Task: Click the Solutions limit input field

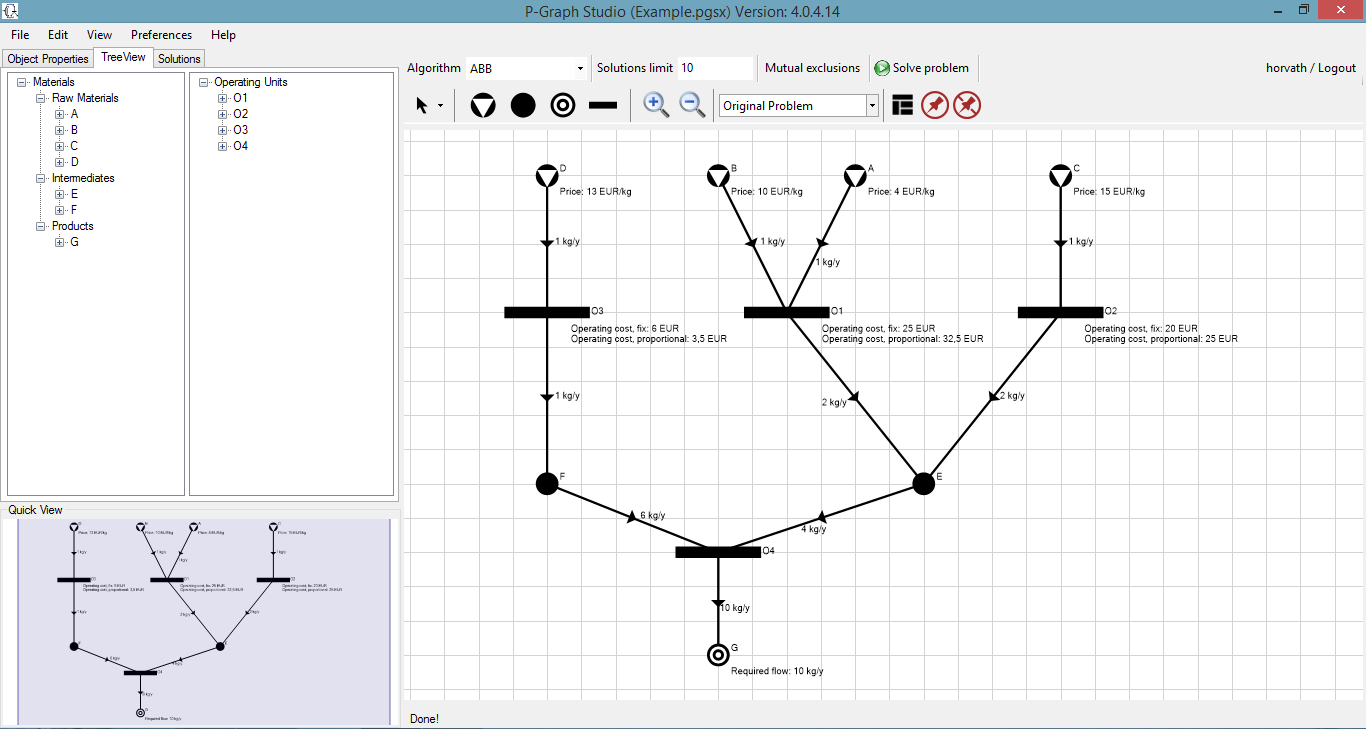Action: [x=714, y=68]
